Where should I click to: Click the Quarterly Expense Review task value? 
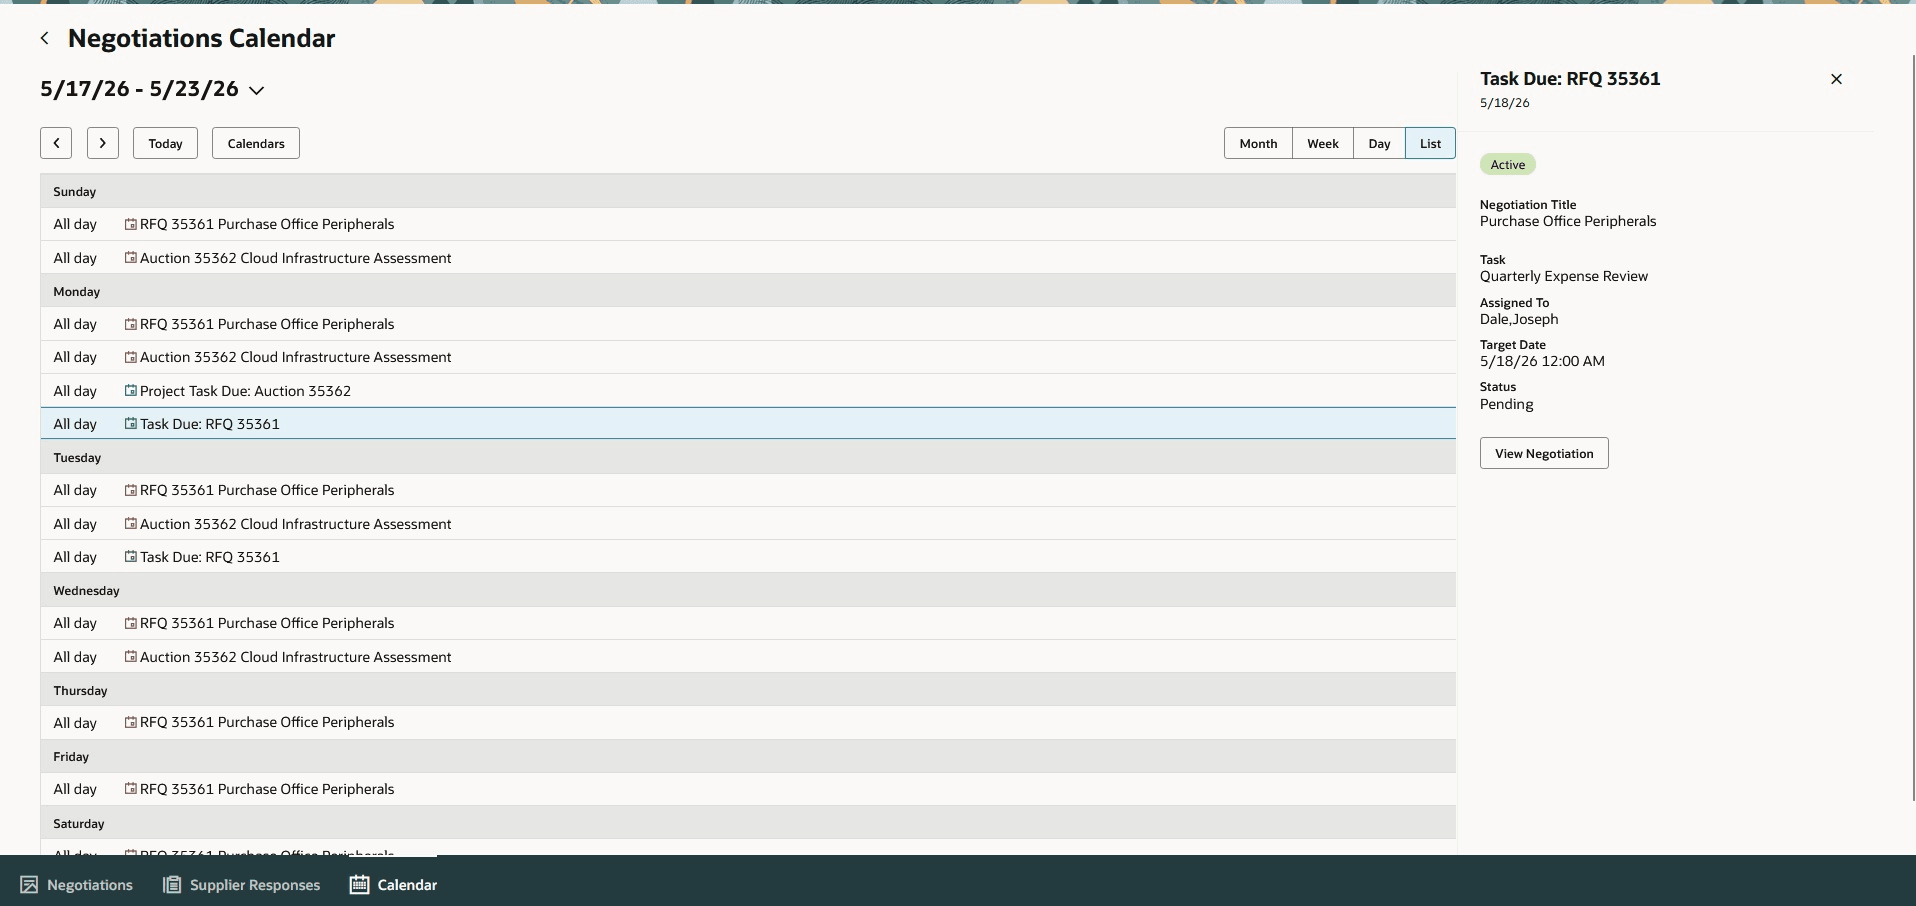point(1564,276)
